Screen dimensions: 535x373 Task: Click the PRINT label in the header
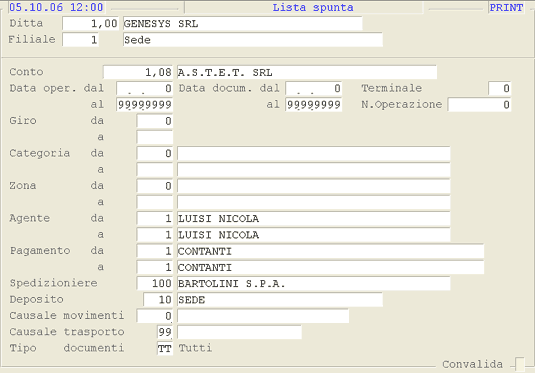(506, 7)
